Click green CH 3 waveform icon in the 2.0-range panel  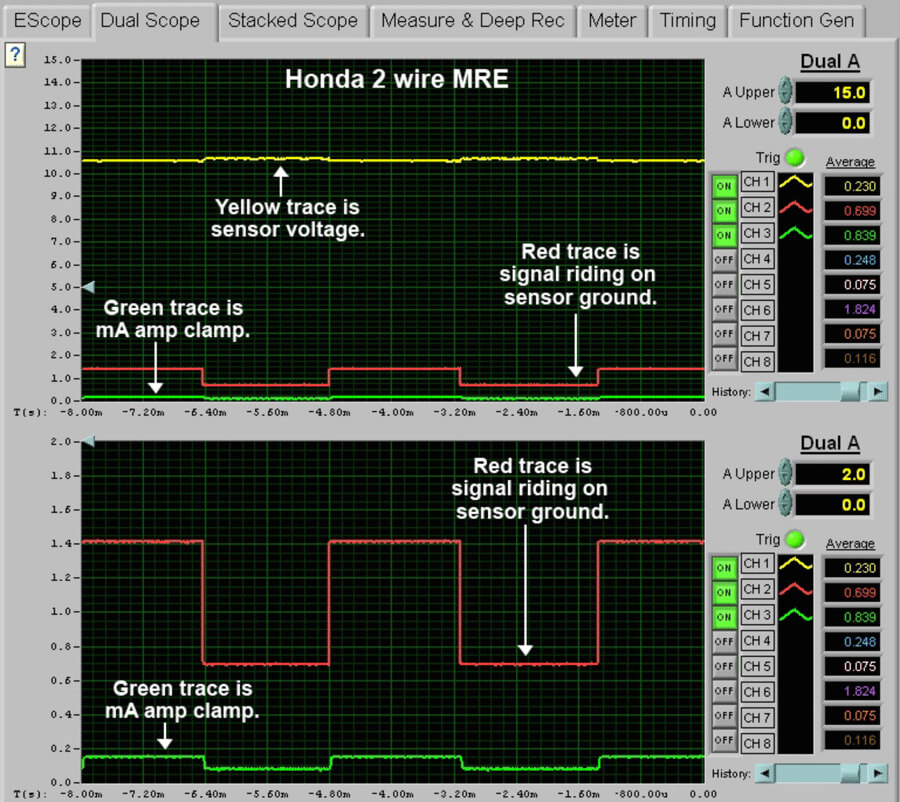[796, 614]
